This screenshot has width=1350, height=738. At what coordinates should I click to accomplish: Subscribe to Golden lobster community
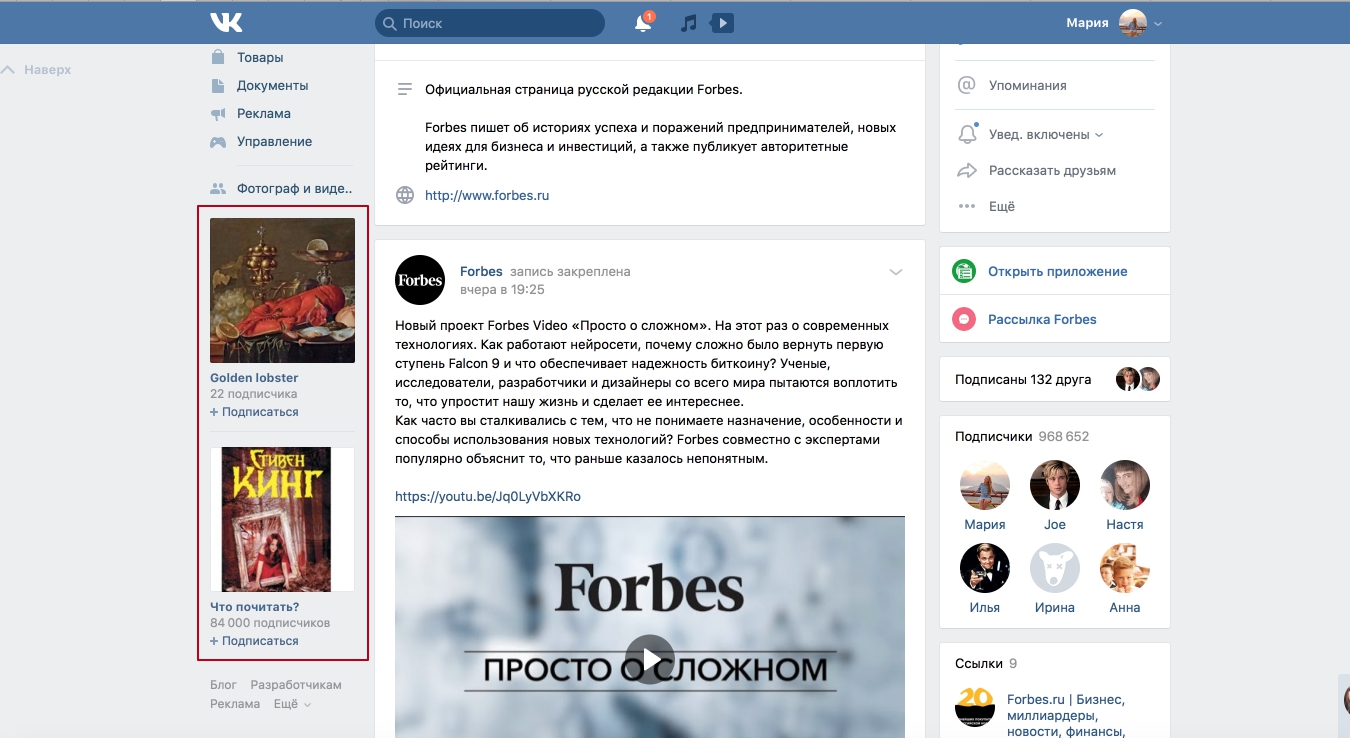pyautogui.click(x=254, y=412)
